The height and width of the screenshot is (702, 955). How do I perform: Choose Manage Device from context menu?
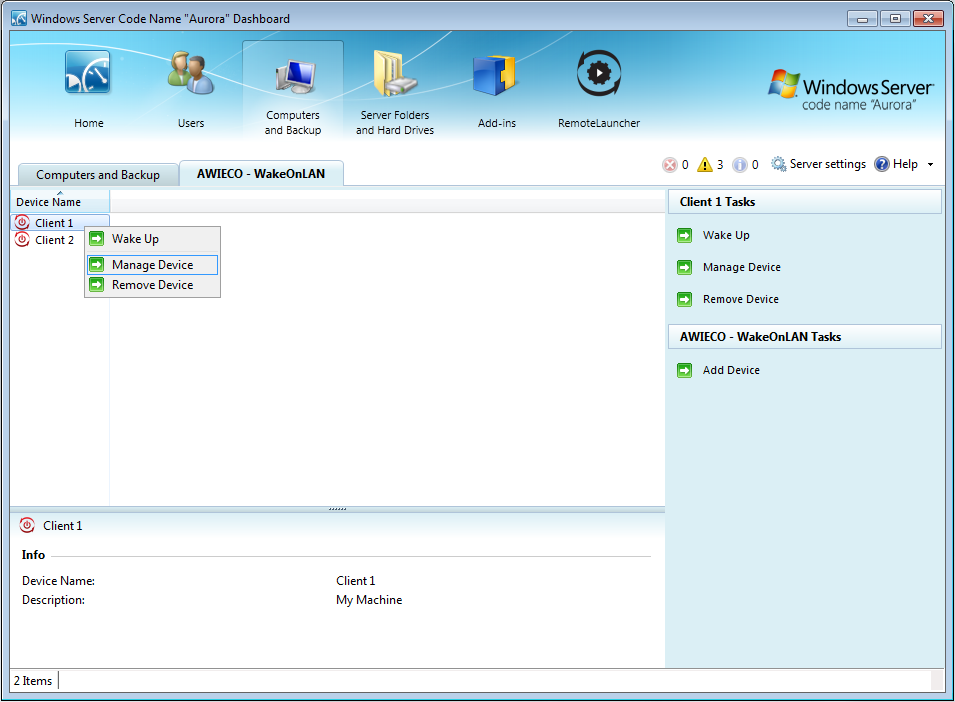152,265
